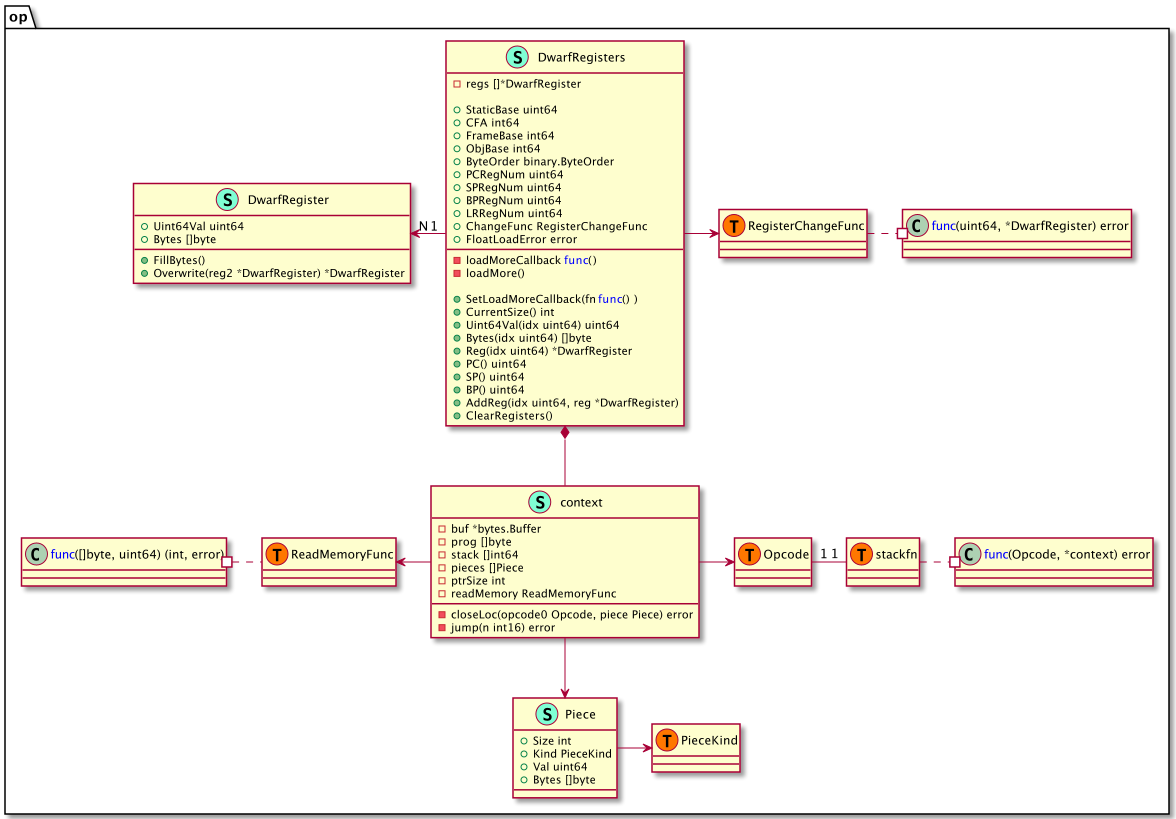Click the S icon in the context class header
Viewport: 1176px width, 819px height.
pos(539,502)
